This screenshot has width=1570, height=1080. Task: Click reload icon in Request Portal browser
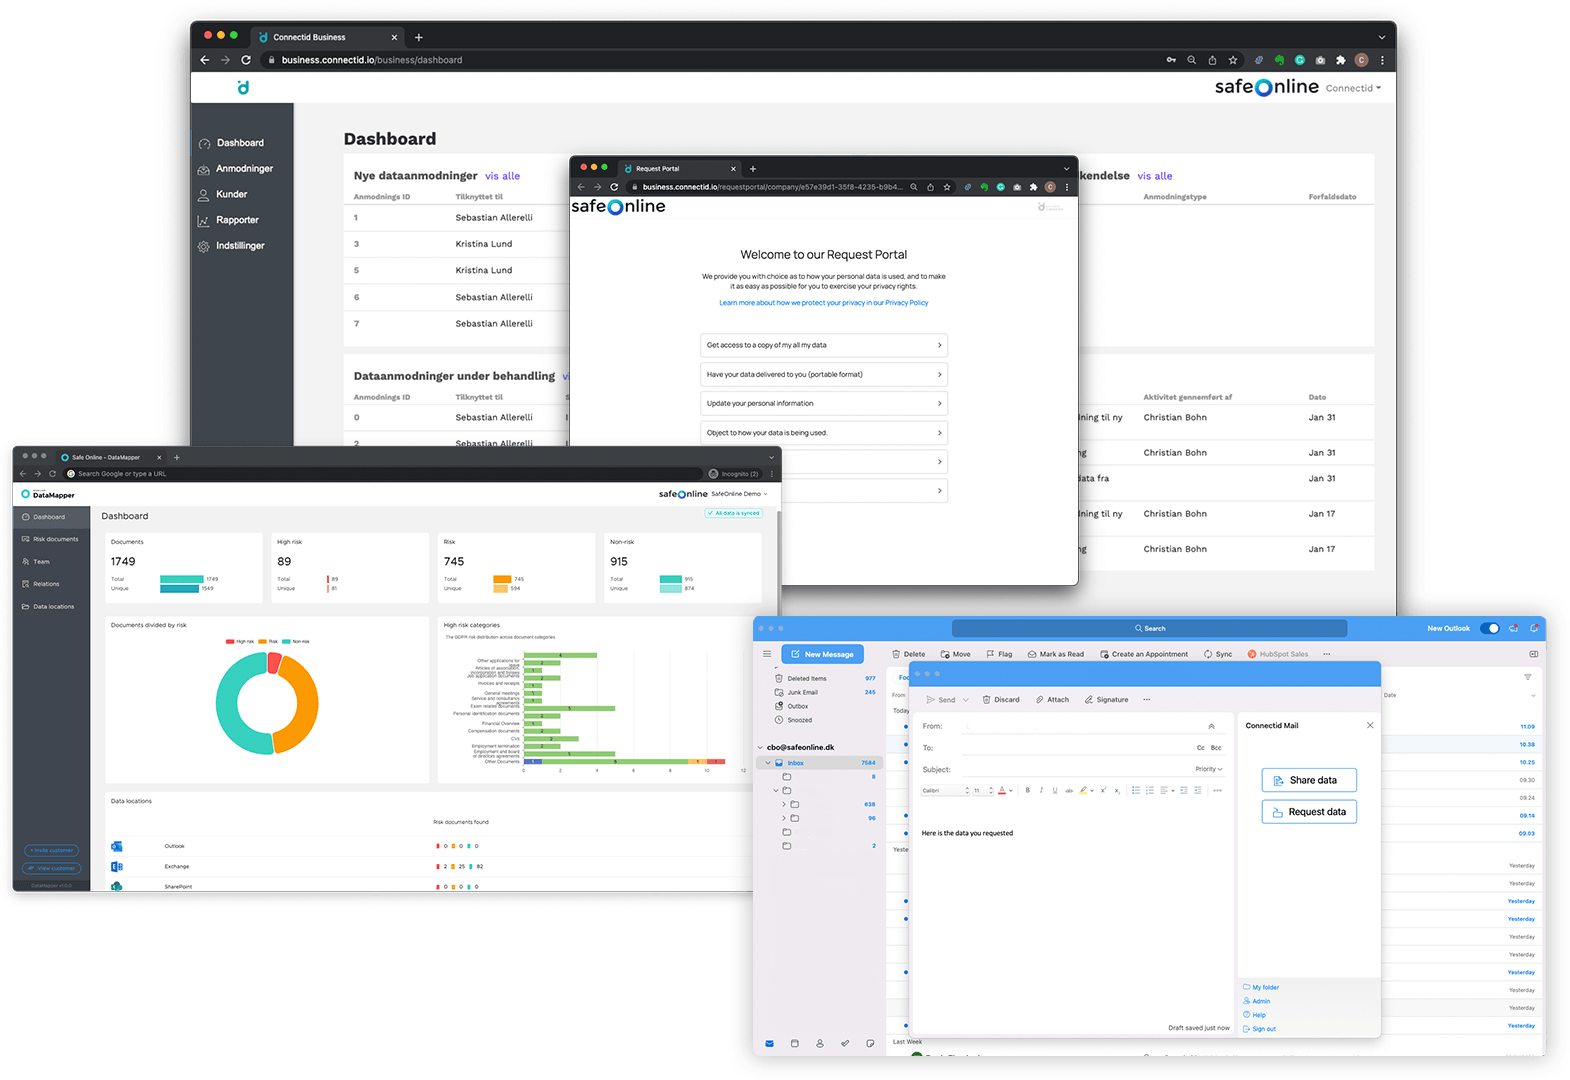[x=614, y=187]
